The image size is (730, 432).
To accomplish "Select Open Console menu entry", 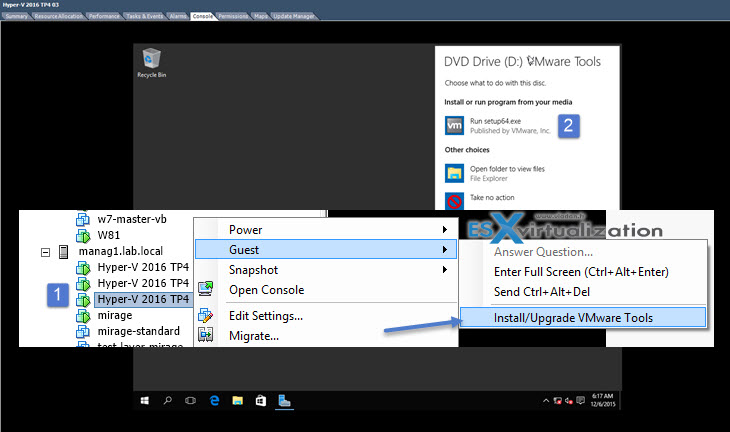I will coord(326,290).
